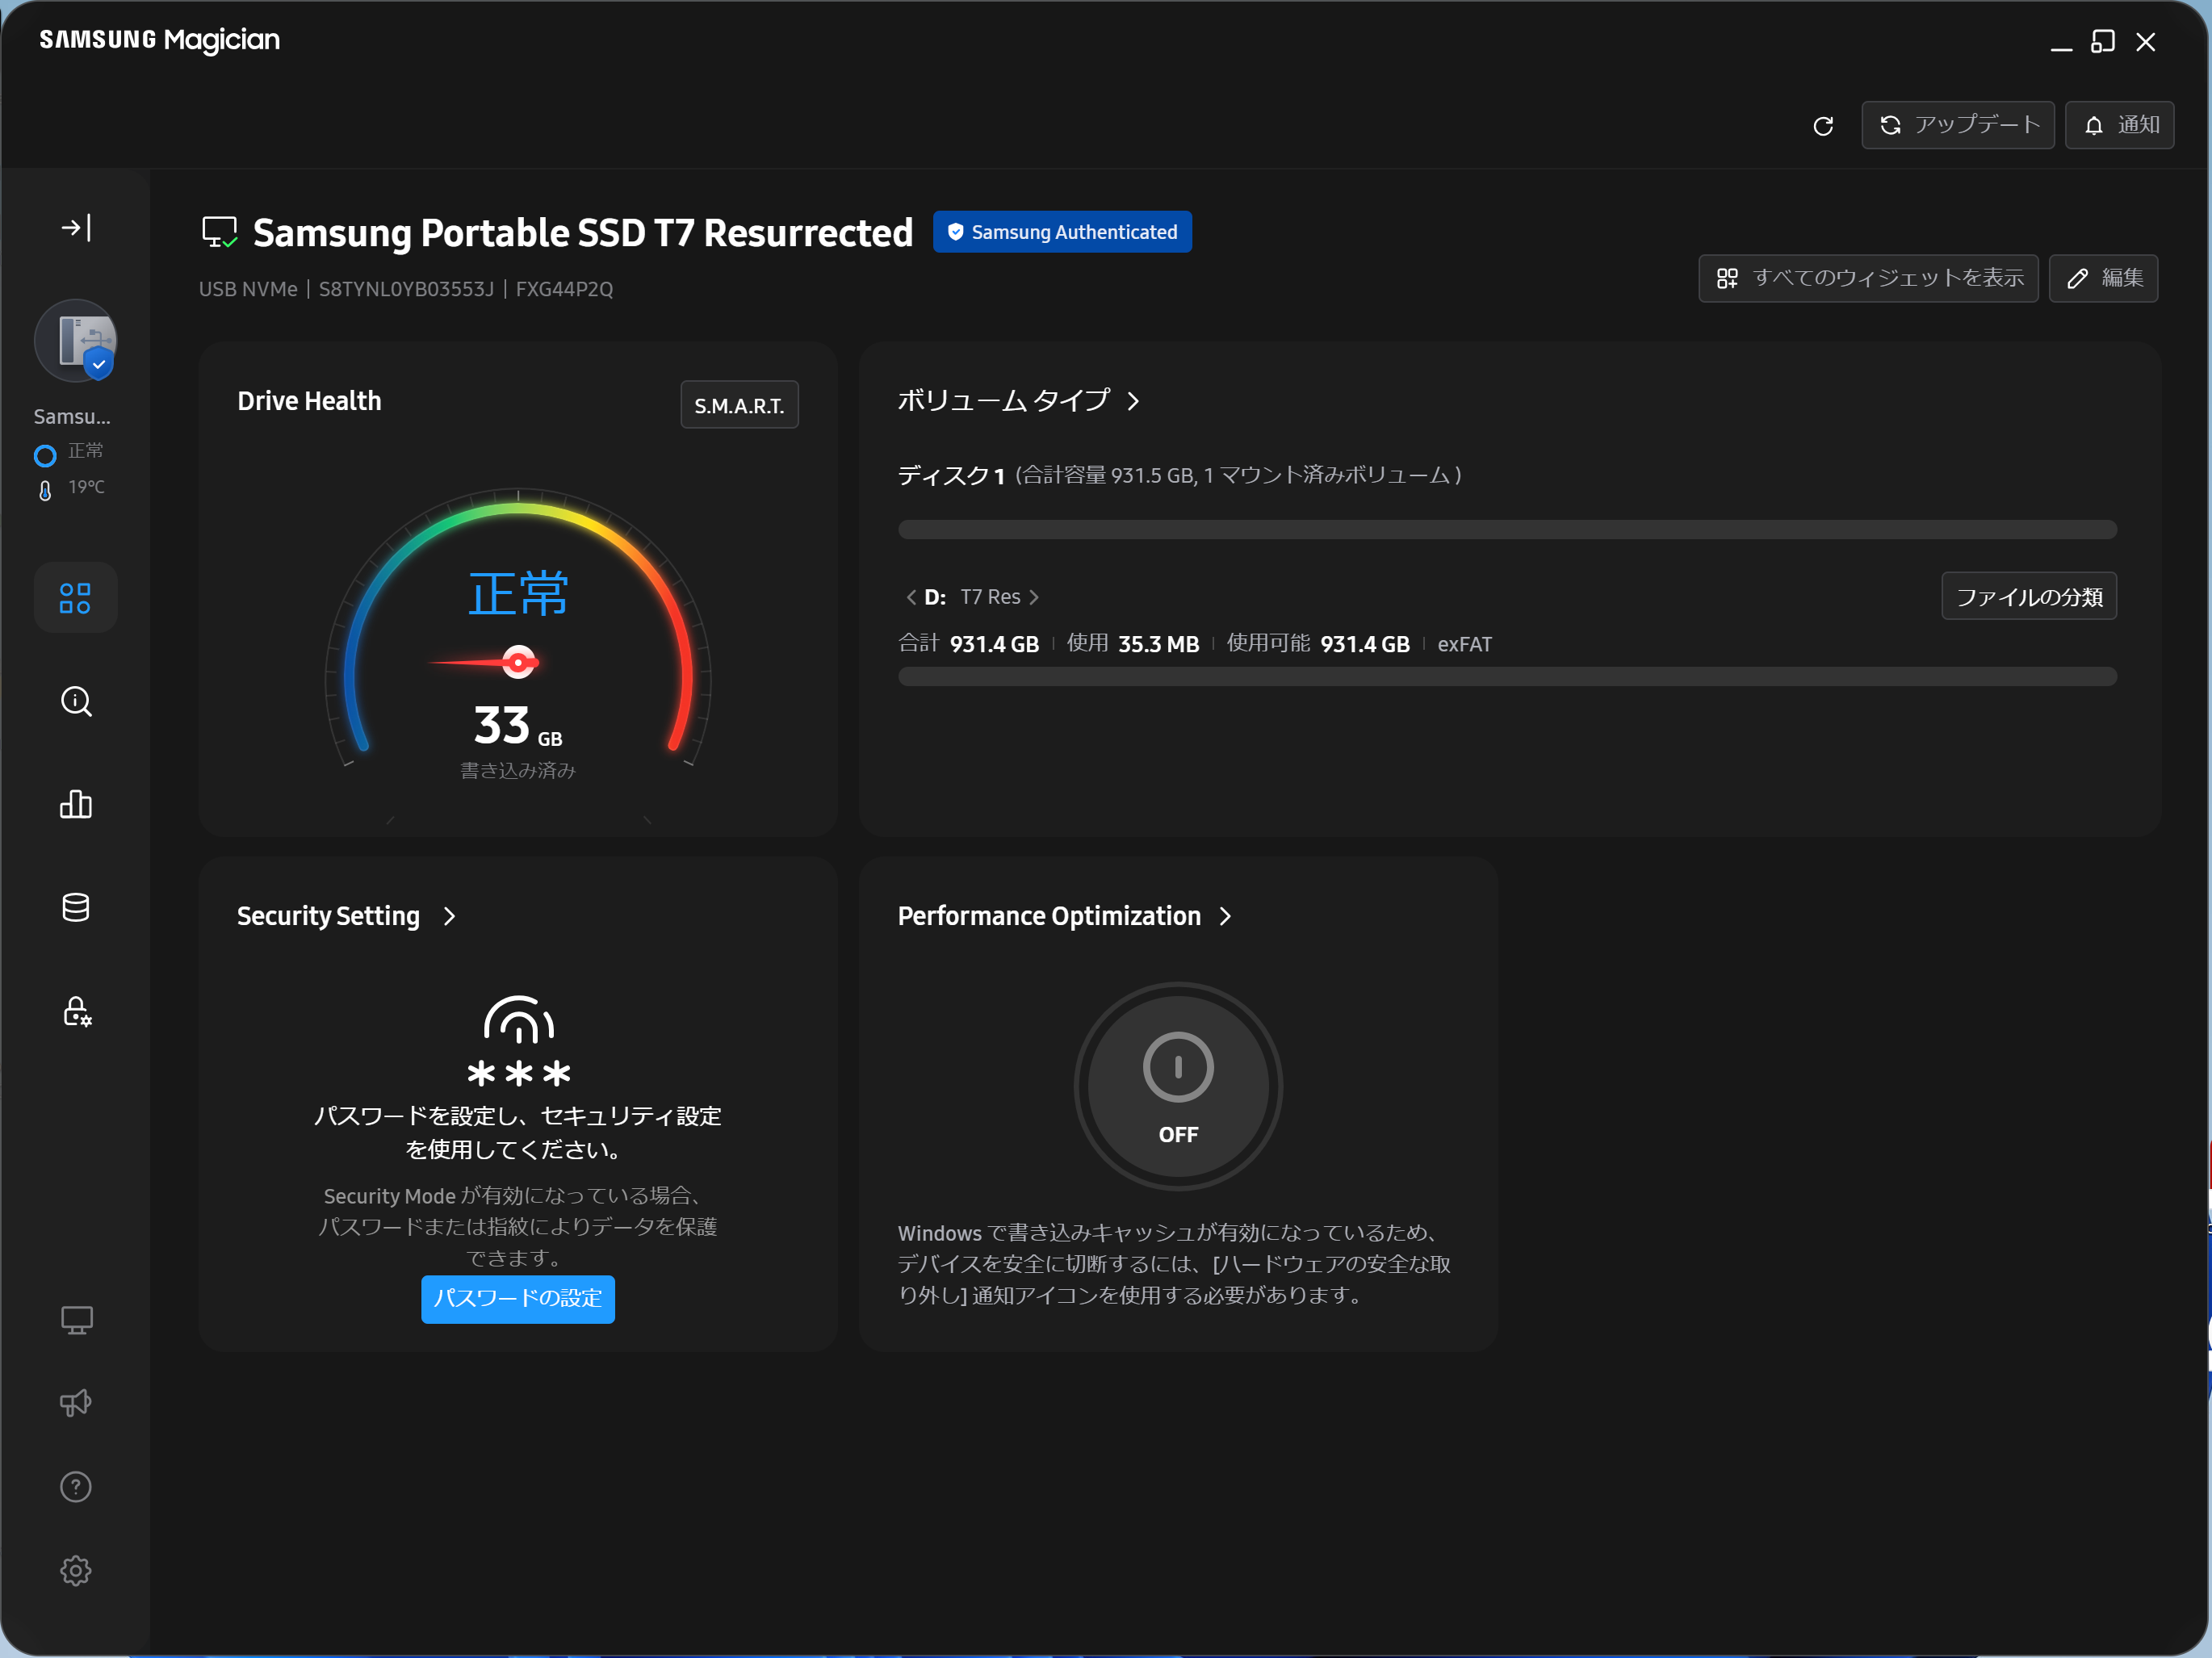The height and width of the screenshot is (1658, 2212).
Task: Go to next volume after T7 Res
Action: [1035, 597]
